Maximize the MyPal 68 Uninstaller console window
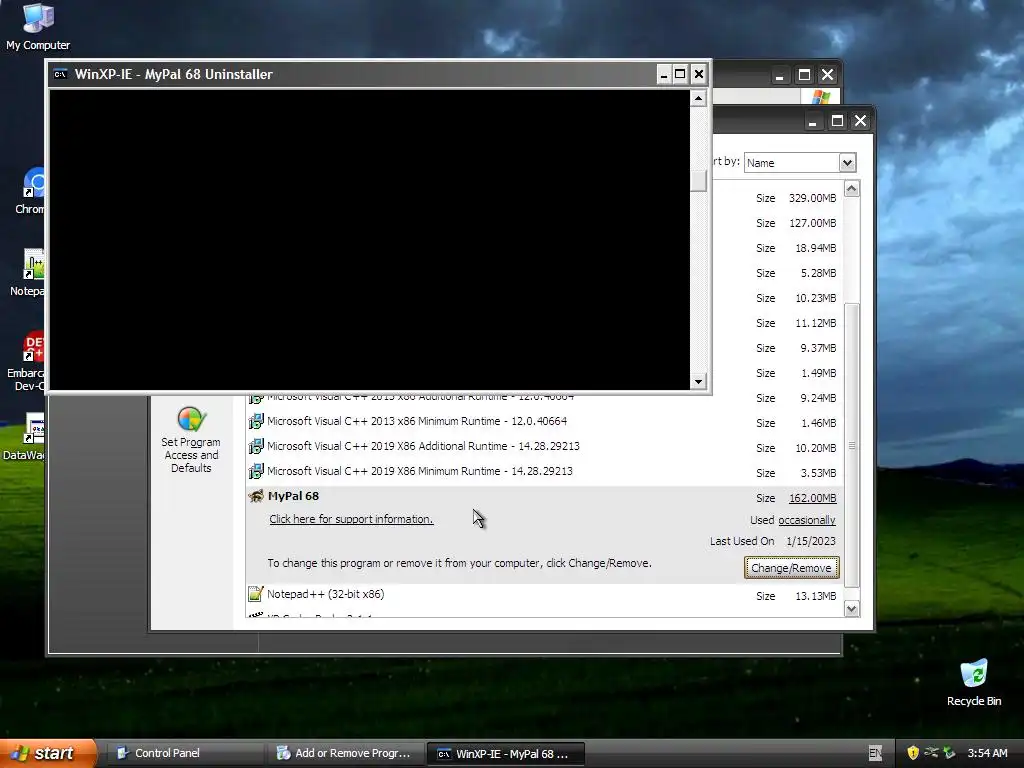1024x768 pixels. coord(680,74)
